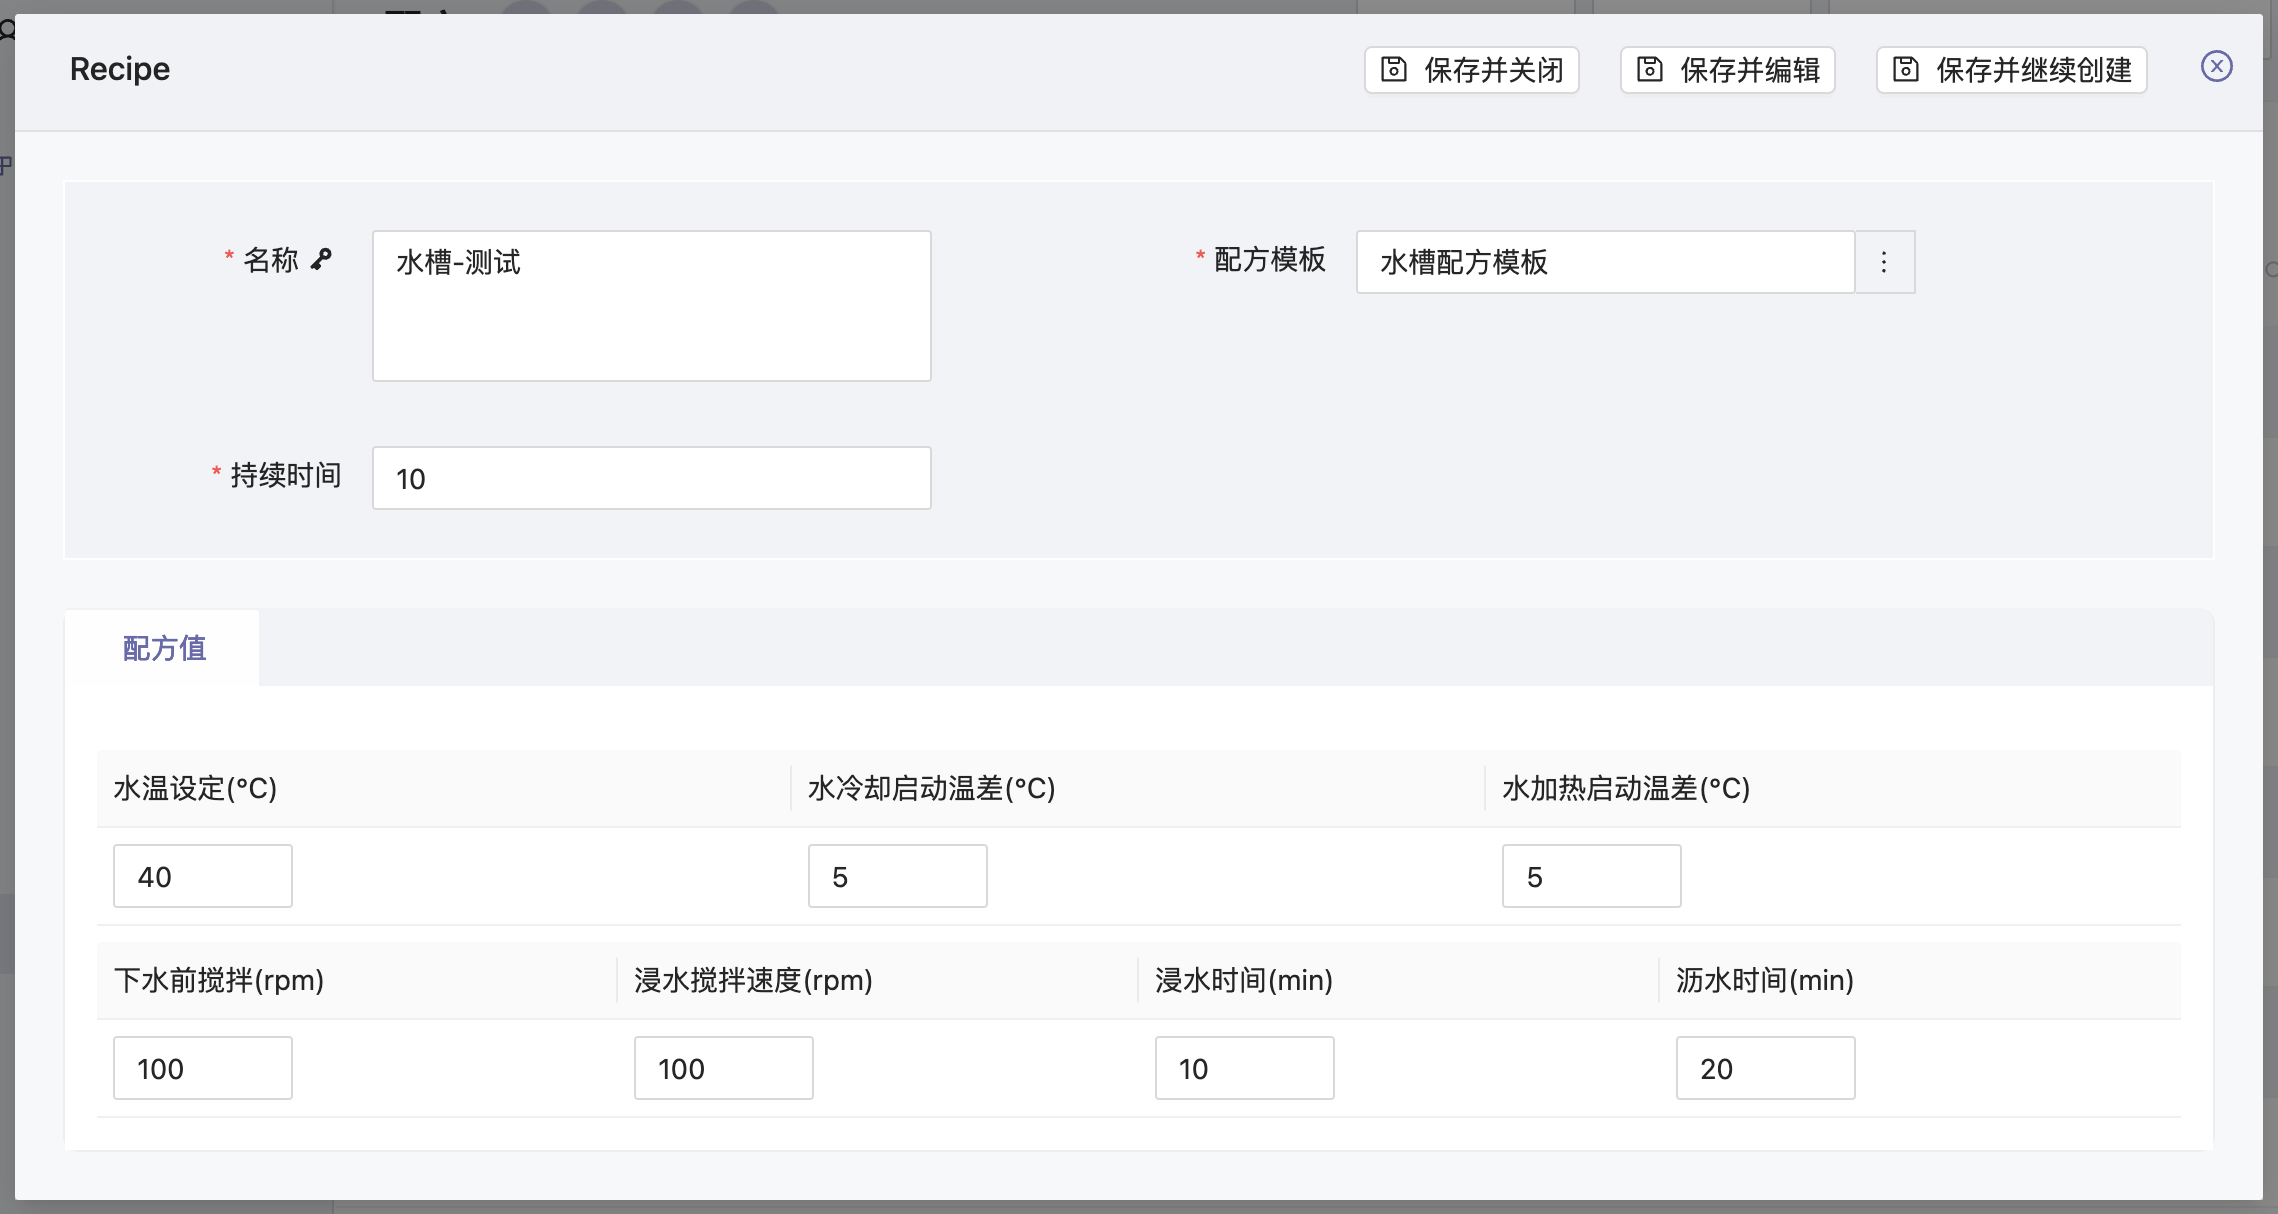Focus the 持续时间 input field
The height and width of the screenshot is (1214, 2278).
(651, 478)
